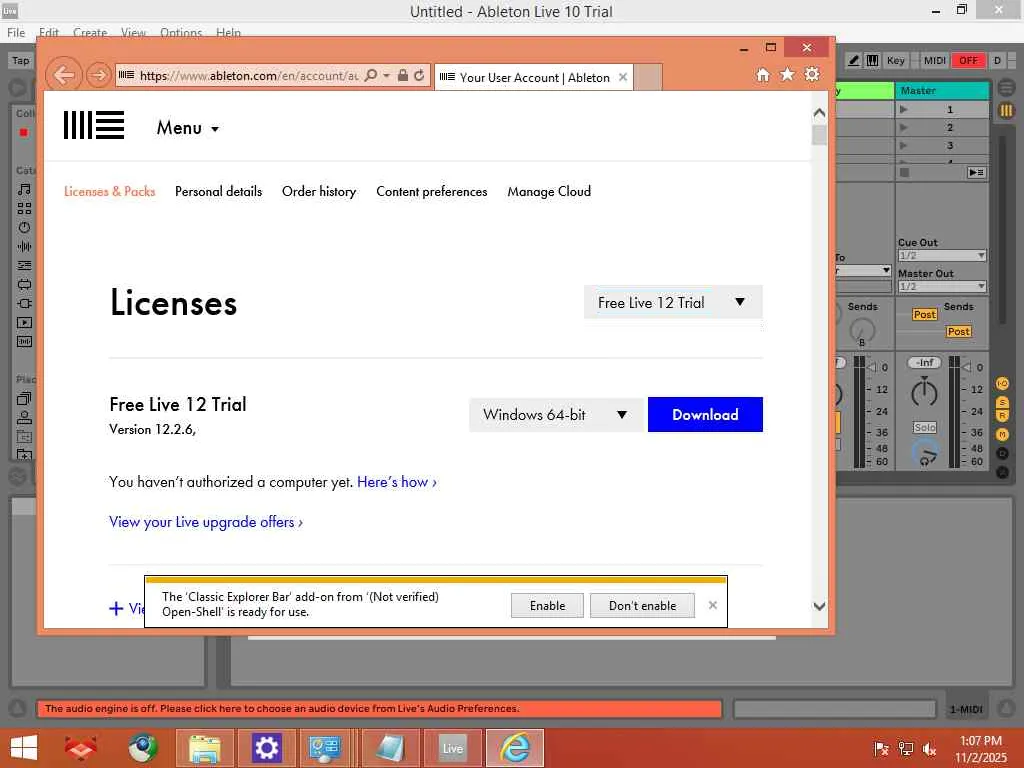Click the webpage scroll-up arrow
1024x768 pixels.
point(819,113)
